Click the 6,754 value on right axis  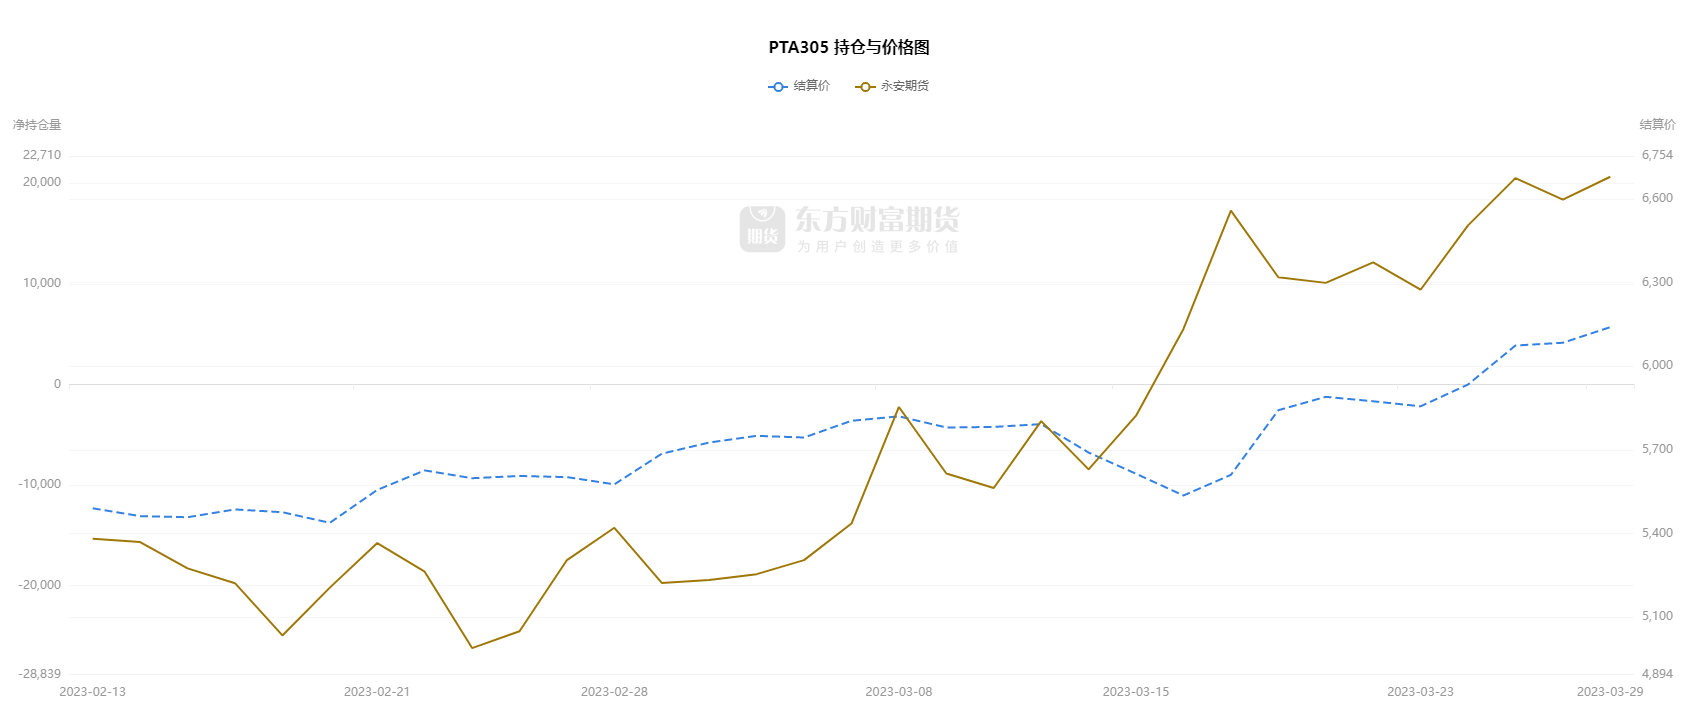click(x=1657, y=155)
